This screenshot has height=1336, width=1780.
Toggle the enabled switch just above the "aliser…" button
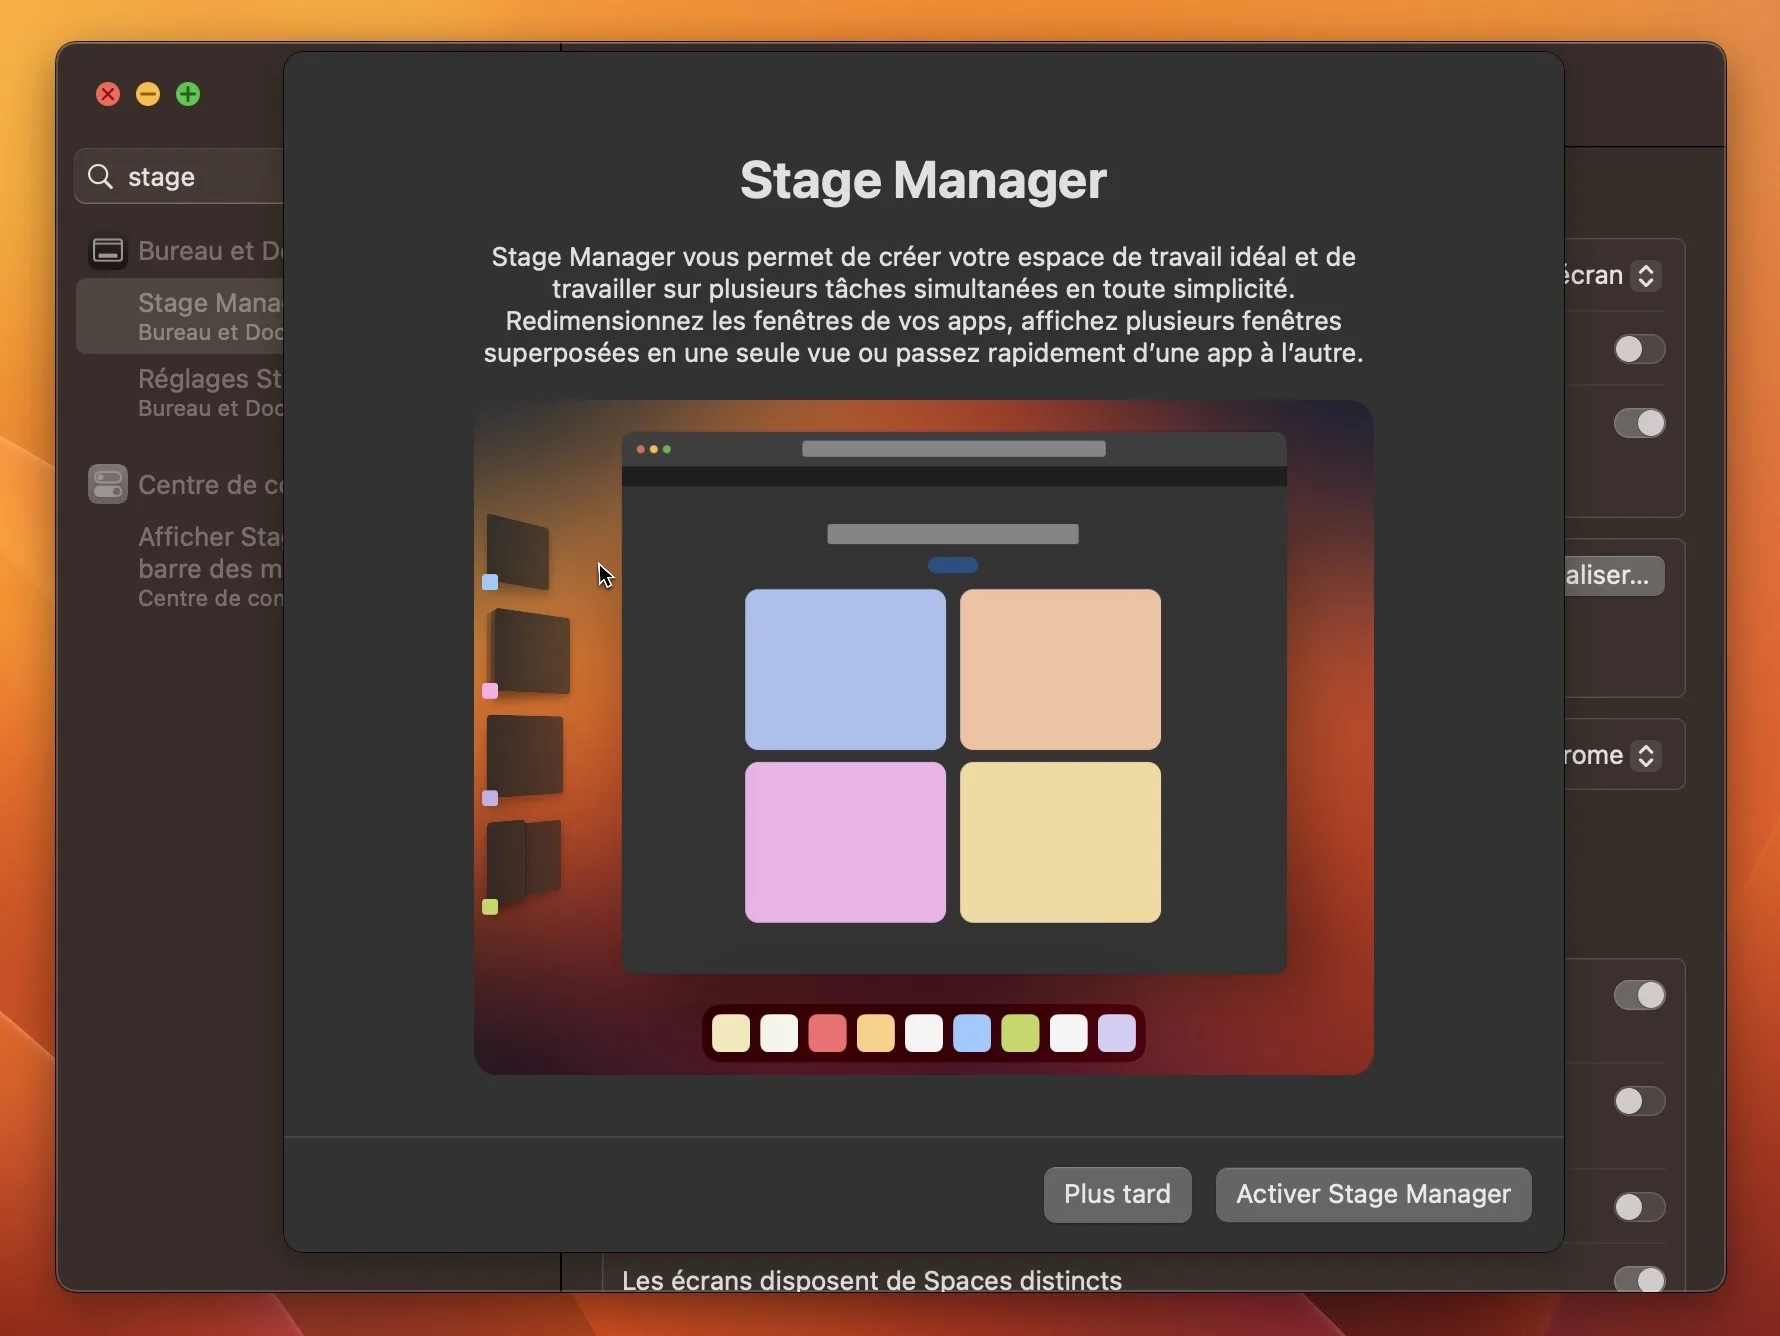[1639, 423]
